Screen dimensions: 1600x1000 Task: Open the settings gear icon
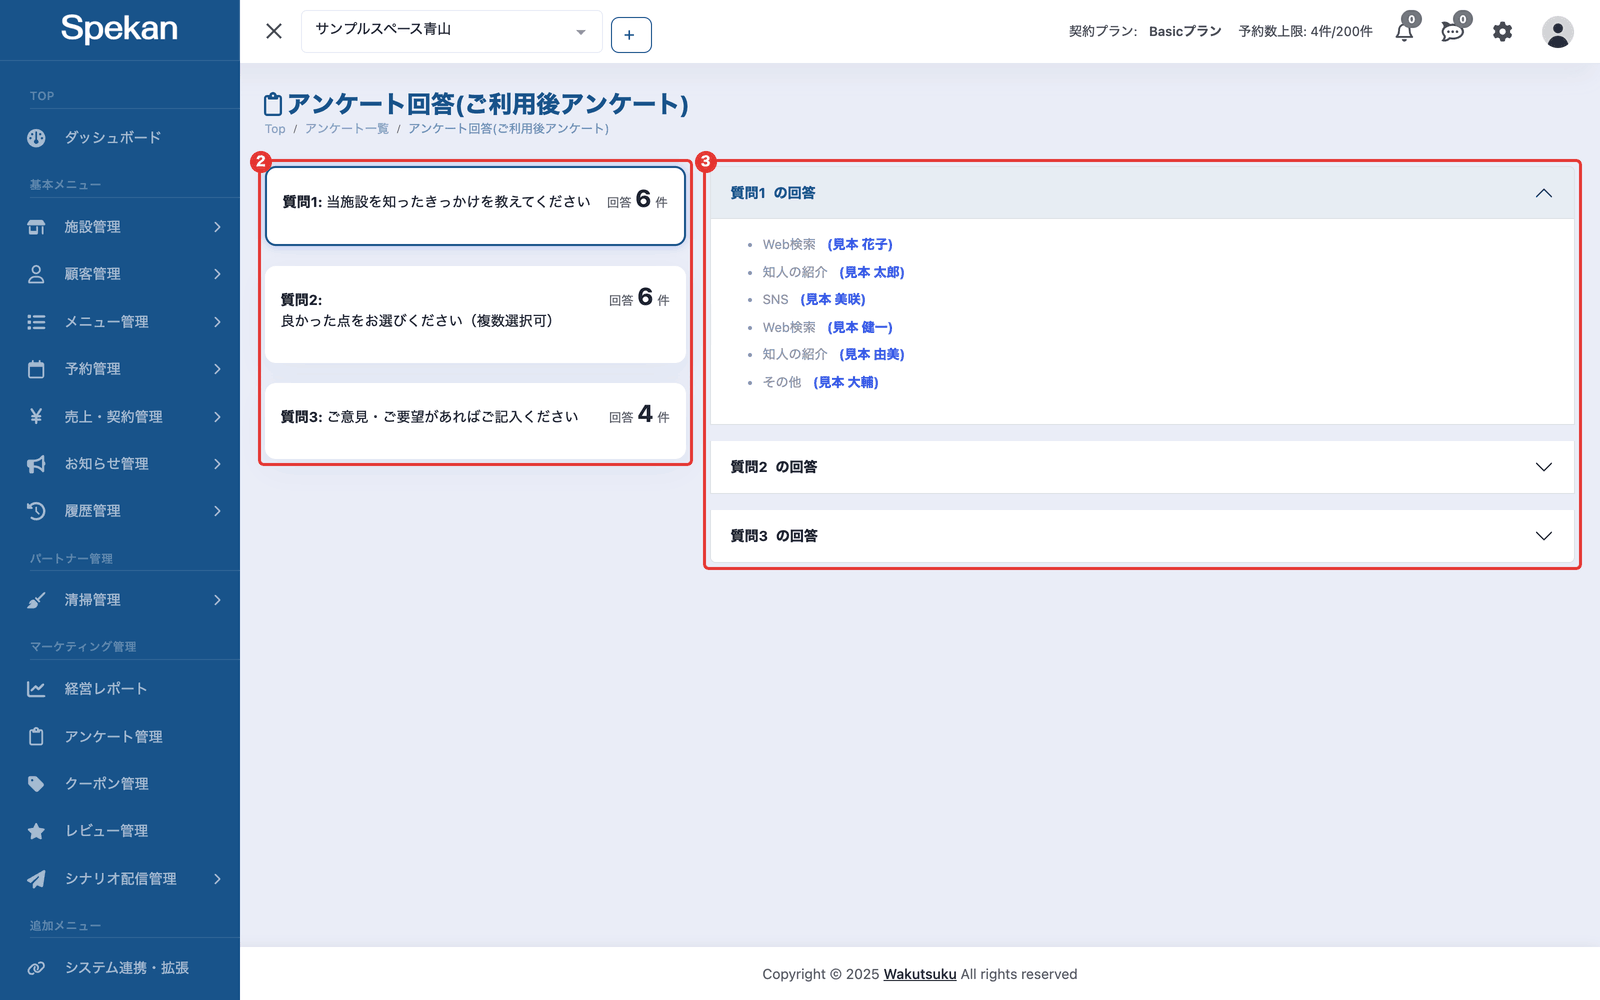tap(1502, 32)
